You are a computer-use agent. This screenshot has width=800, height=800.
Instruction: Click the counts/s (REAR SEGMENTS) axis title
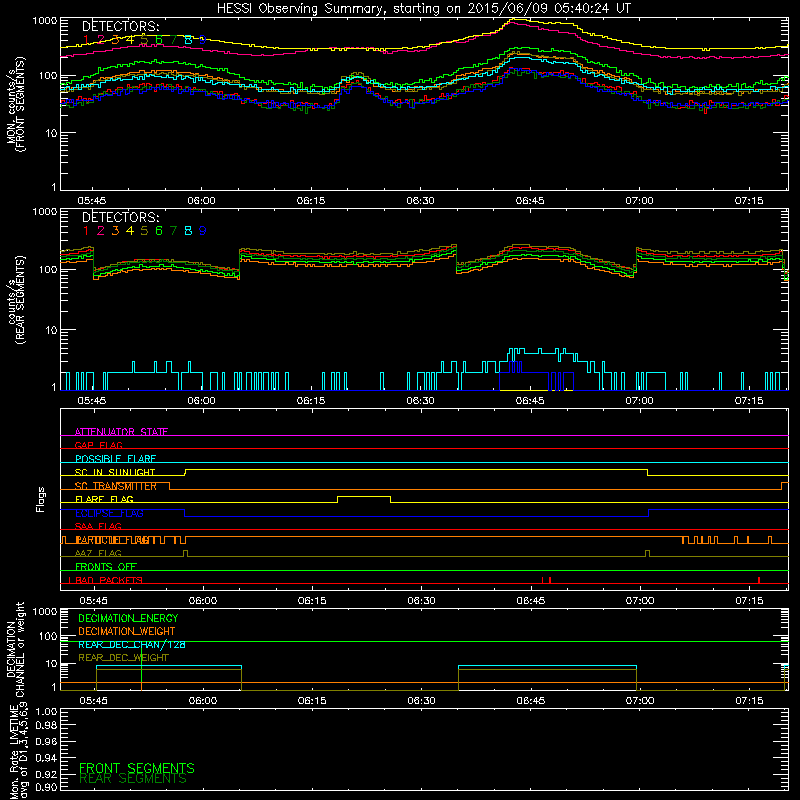(16, 300)
